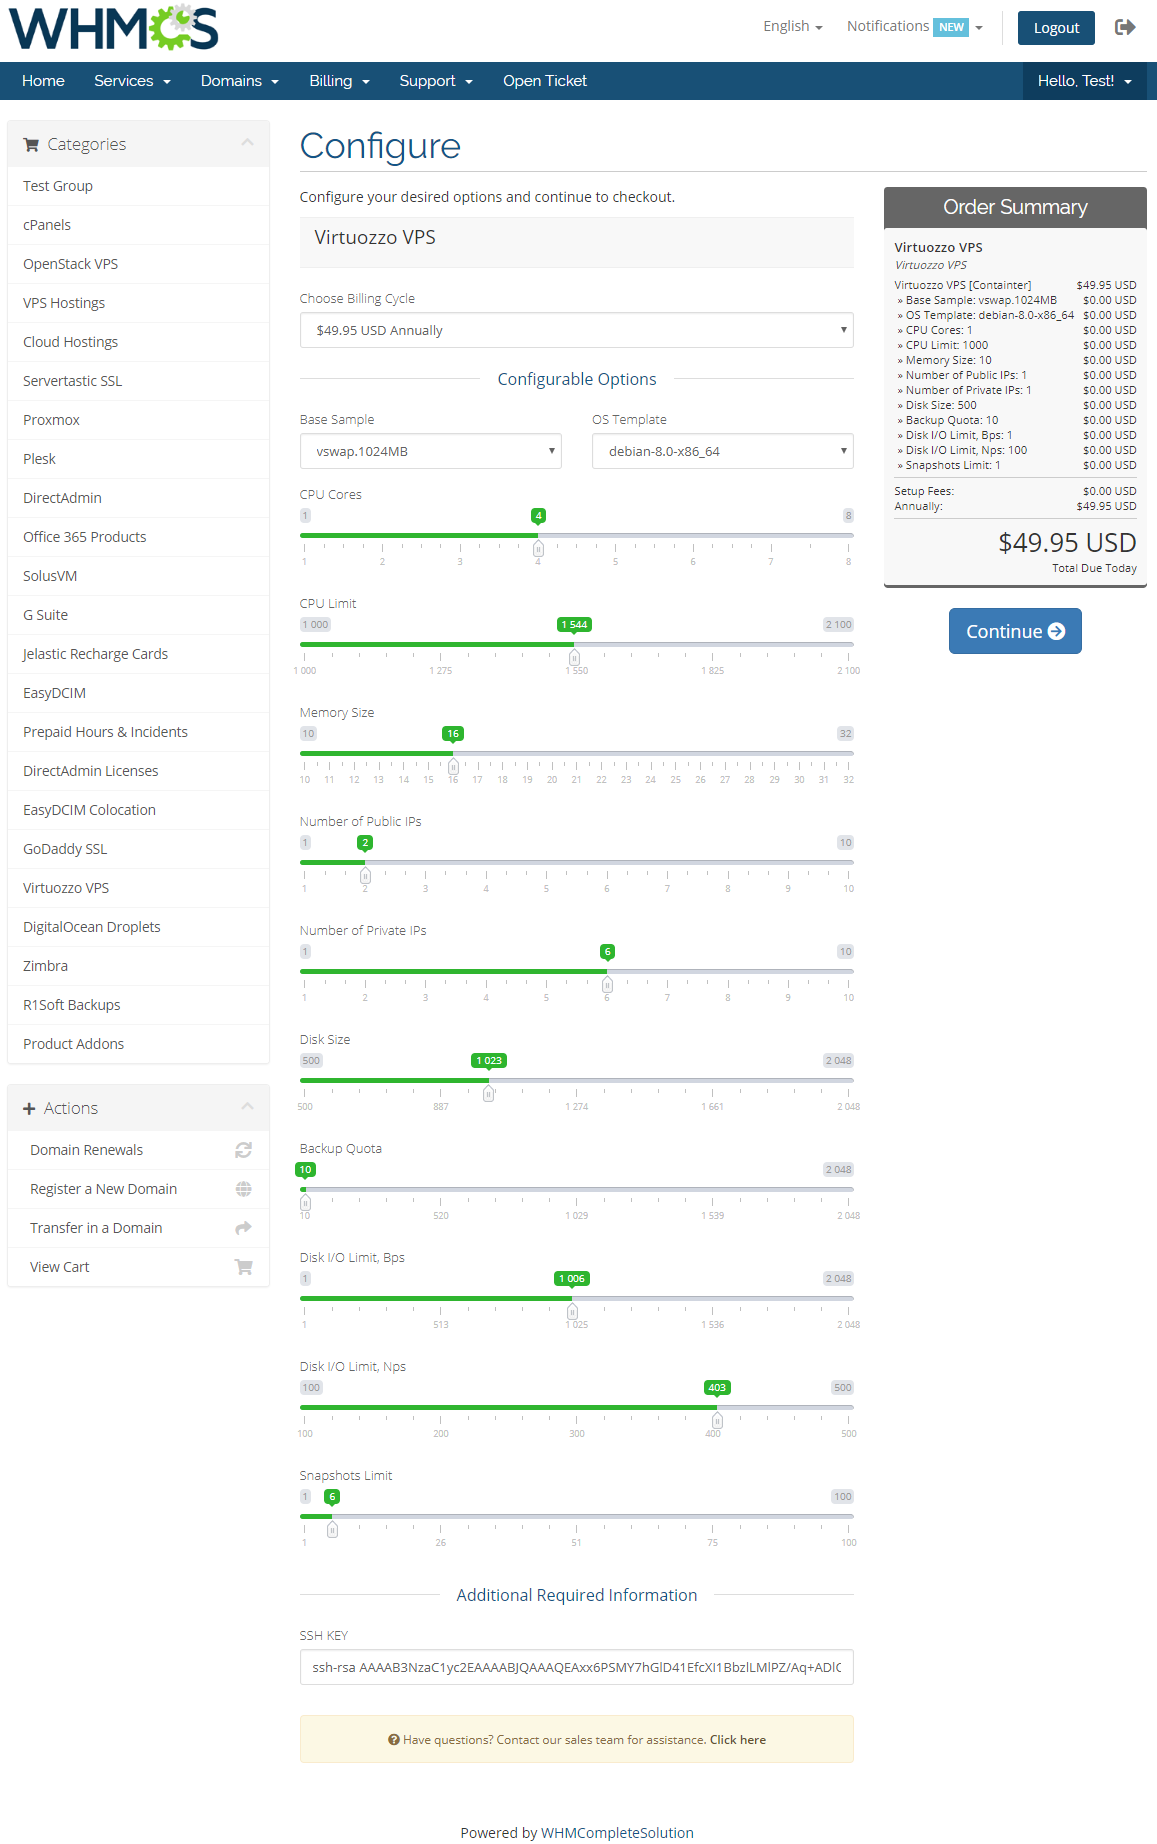The width and height of the screenshot is (1157, 1844).
Task: Select the SolusVM category
Action: tap(138, 576)
